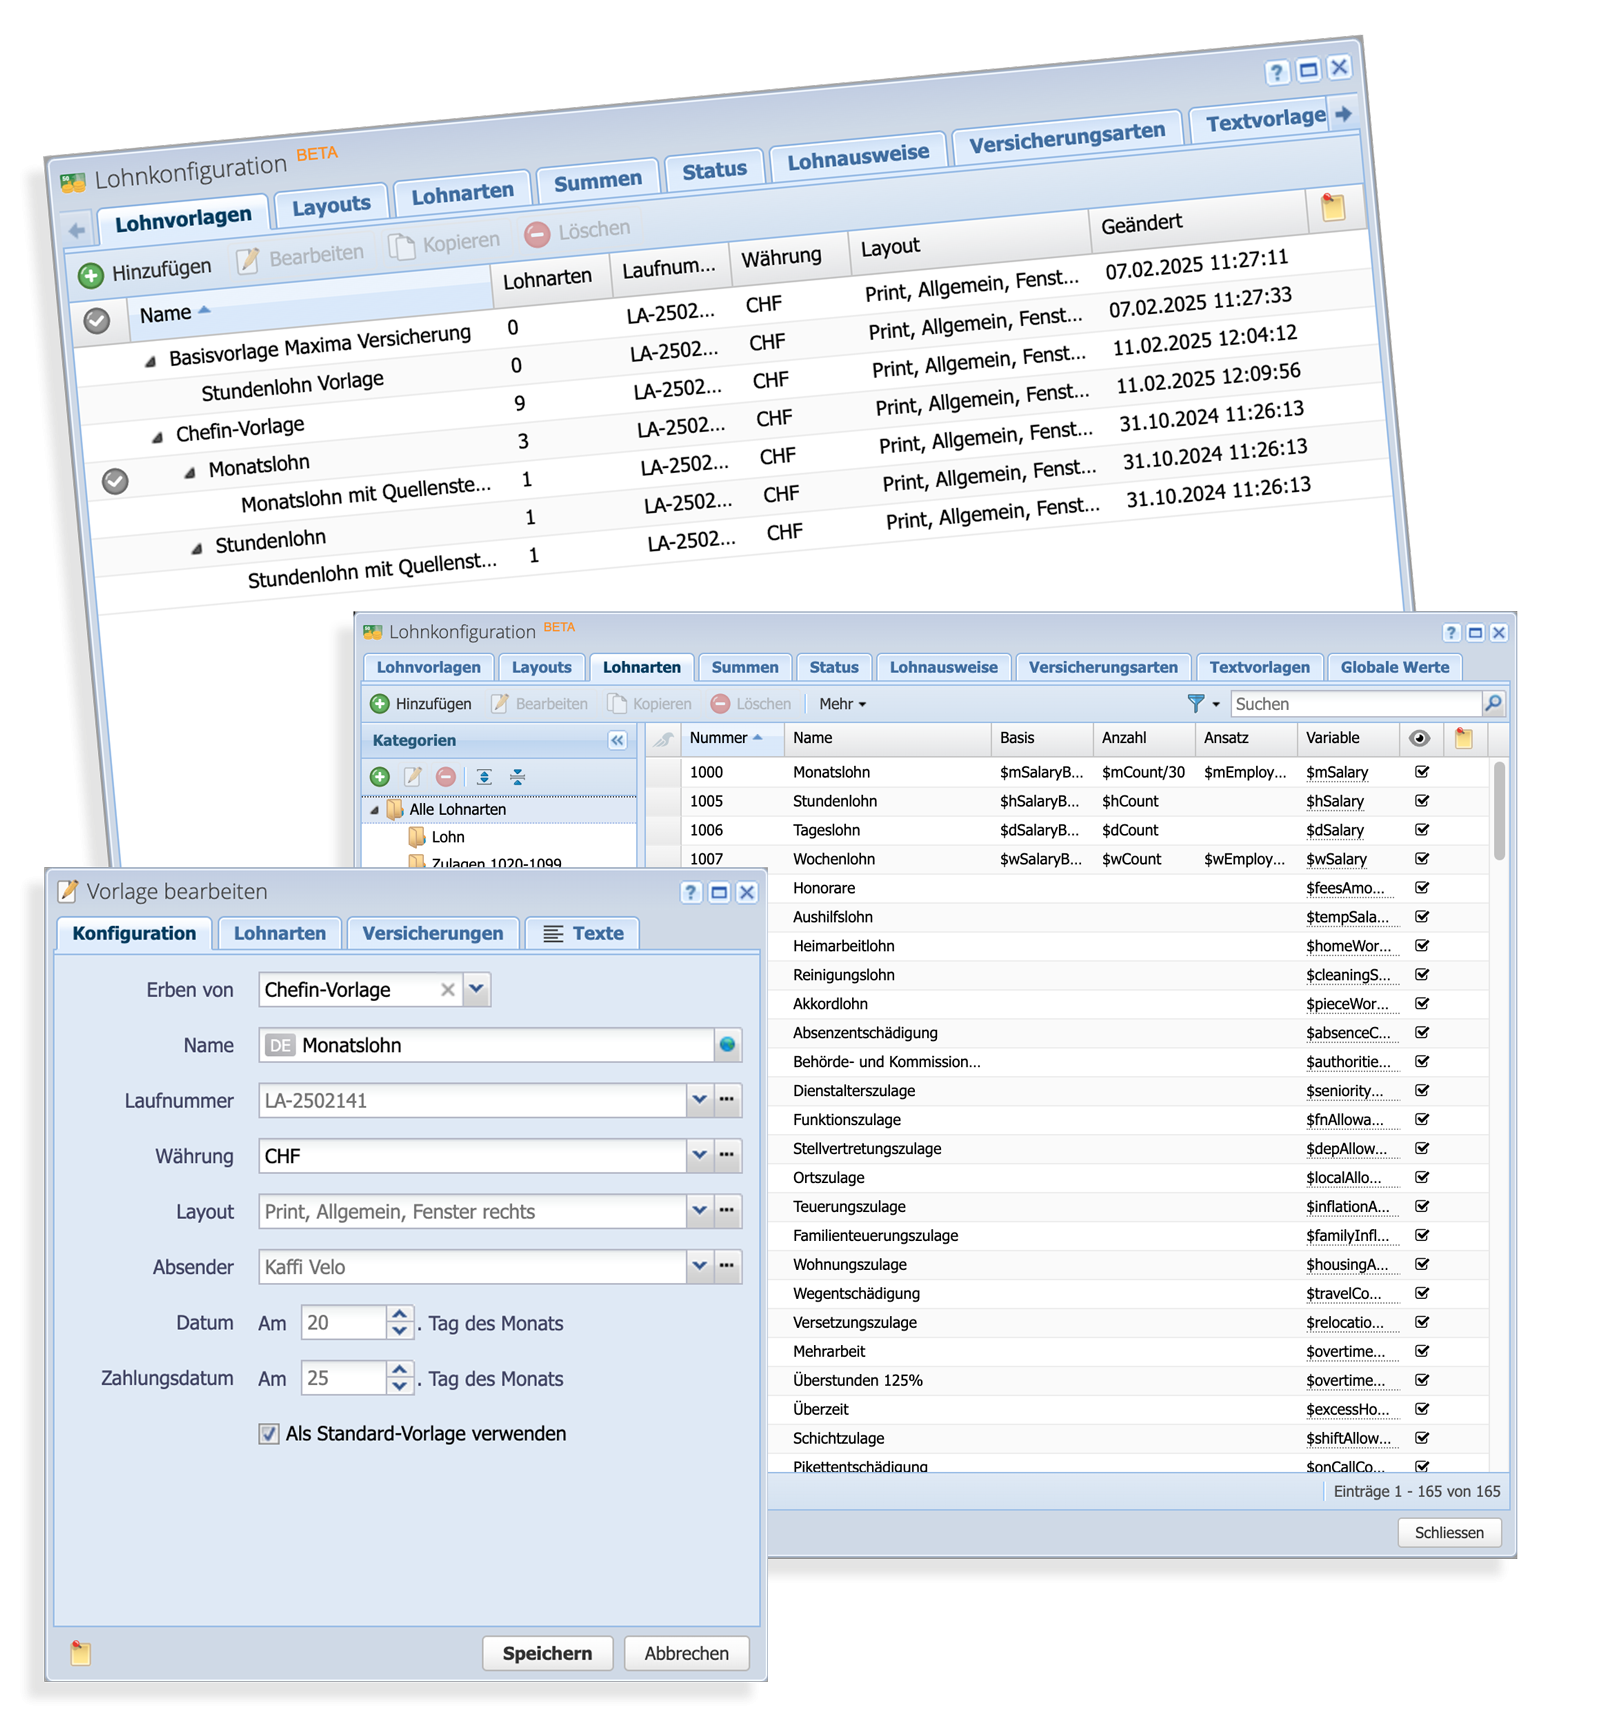Click the Speichern button
The height and width of the screenshot is (1724, 1600).
click(547, 1653)
